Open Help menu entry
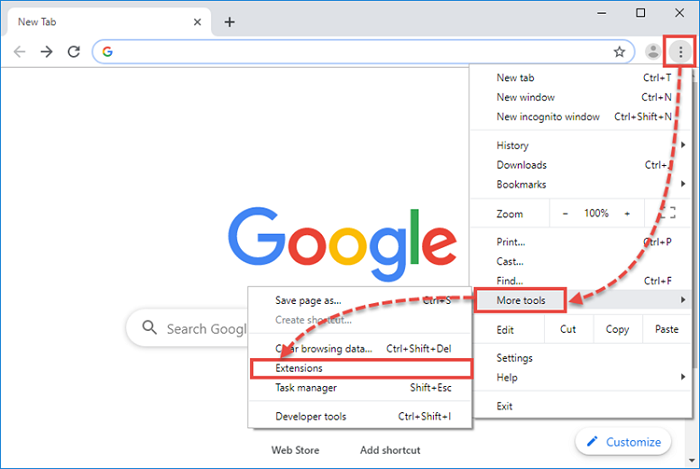 pos(580,378)
